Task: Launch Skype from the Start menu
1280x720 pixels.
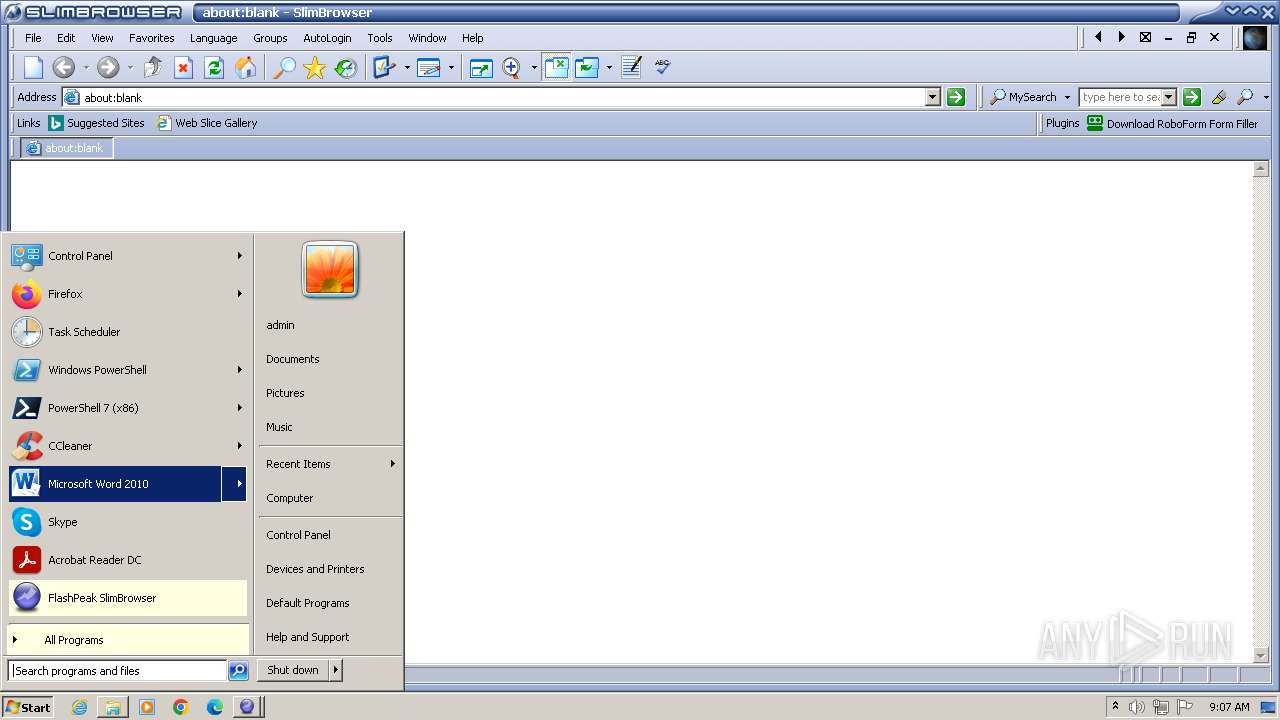Action: [x=127, y=522]
